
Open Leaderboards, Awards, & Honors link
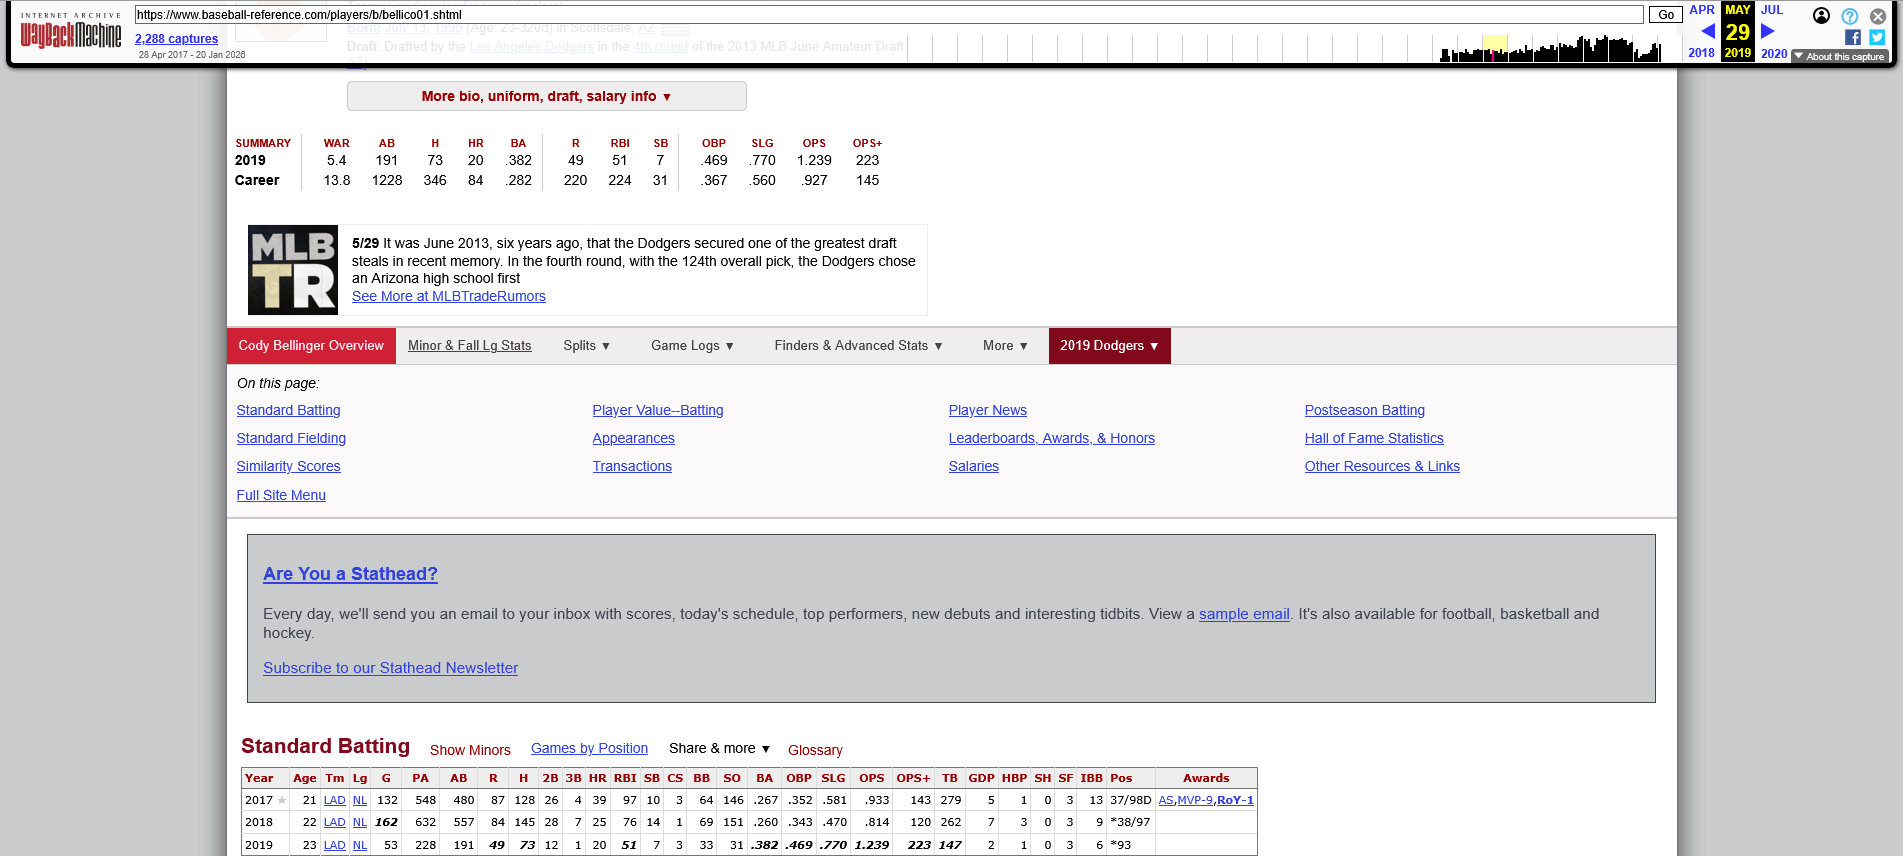tap(1052, 438)
